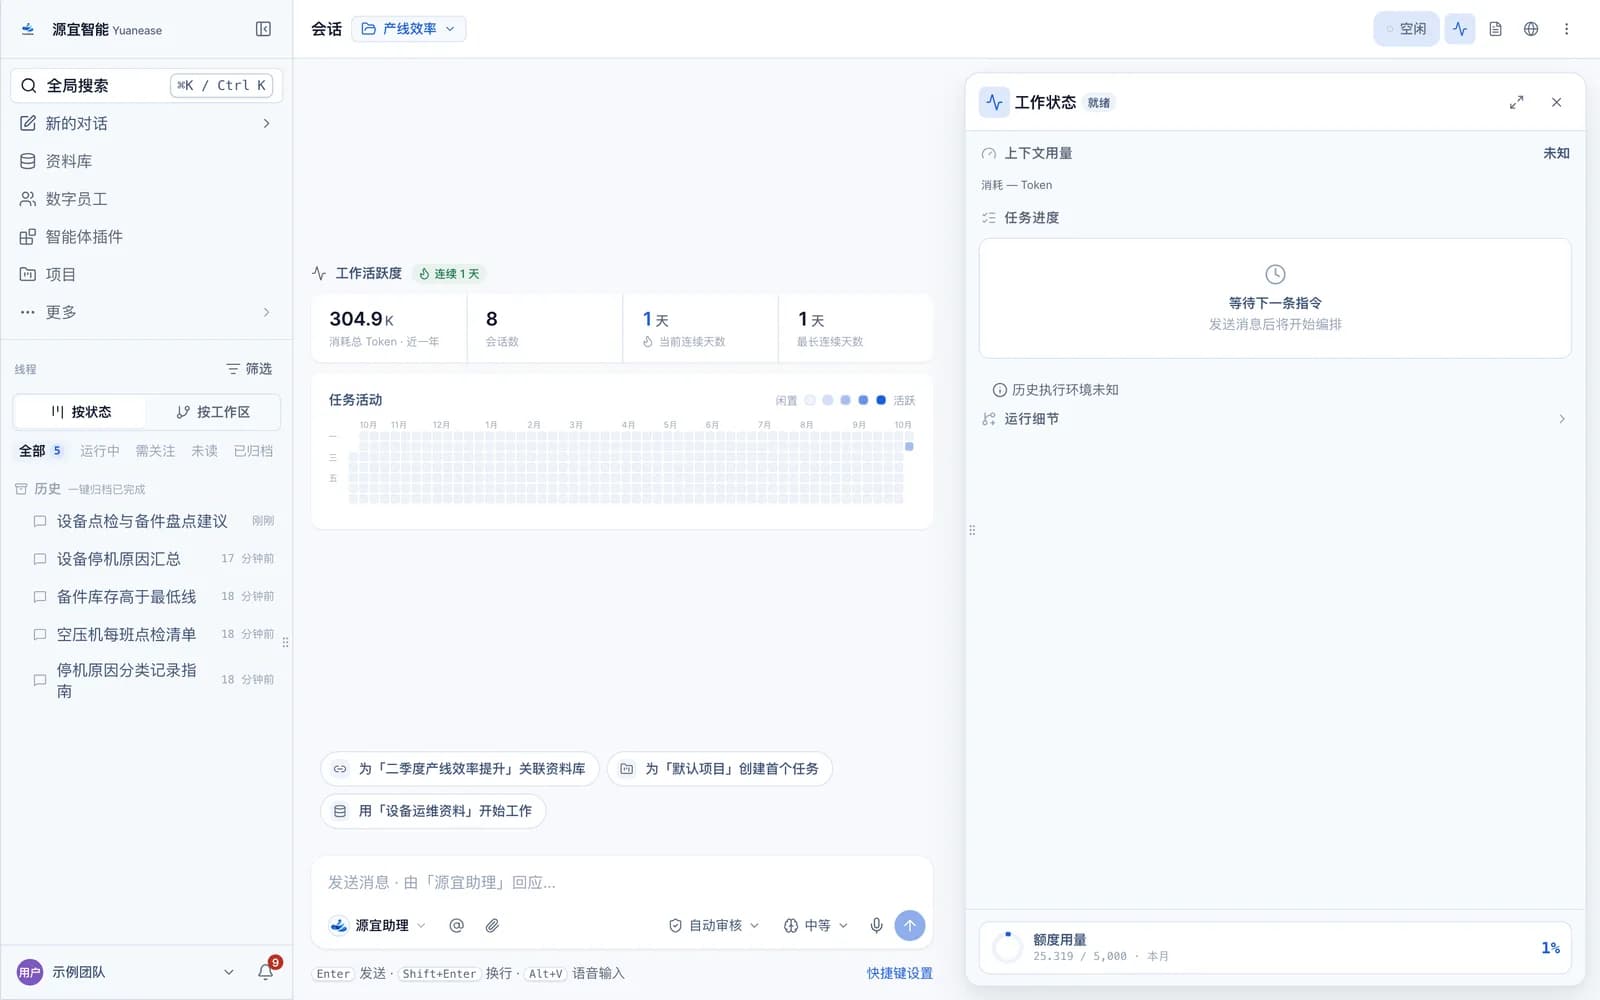Screen dimensions: 1600x1000
Task: Click the message input field
Action: click(x=622, y=882)
